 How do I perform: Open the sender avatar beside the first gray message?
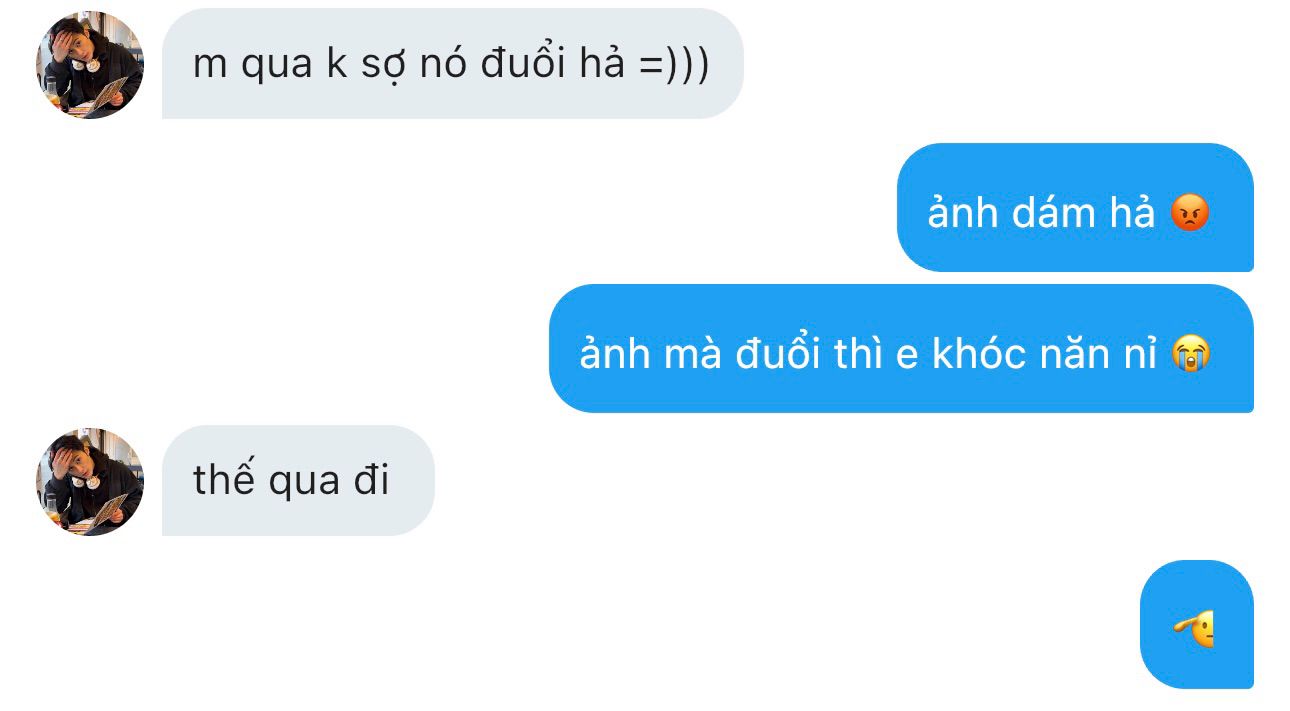click(x=90, y=65)
